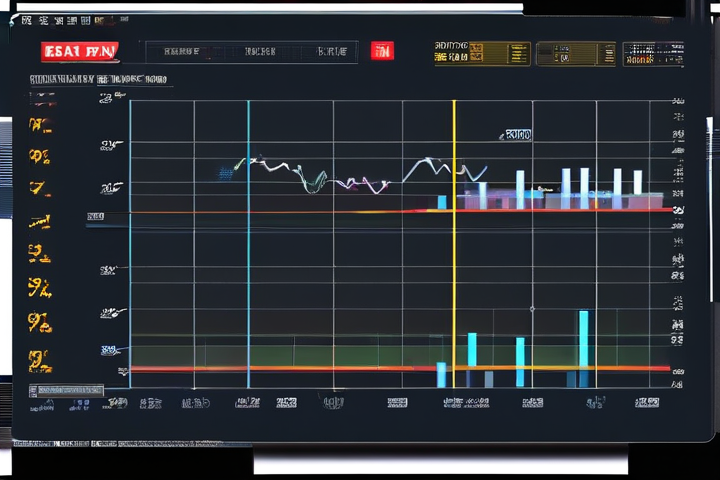Click the blue marker at the start of the price line
The height and width of the screenshot is (480, 720).
(x=226, y=172)
